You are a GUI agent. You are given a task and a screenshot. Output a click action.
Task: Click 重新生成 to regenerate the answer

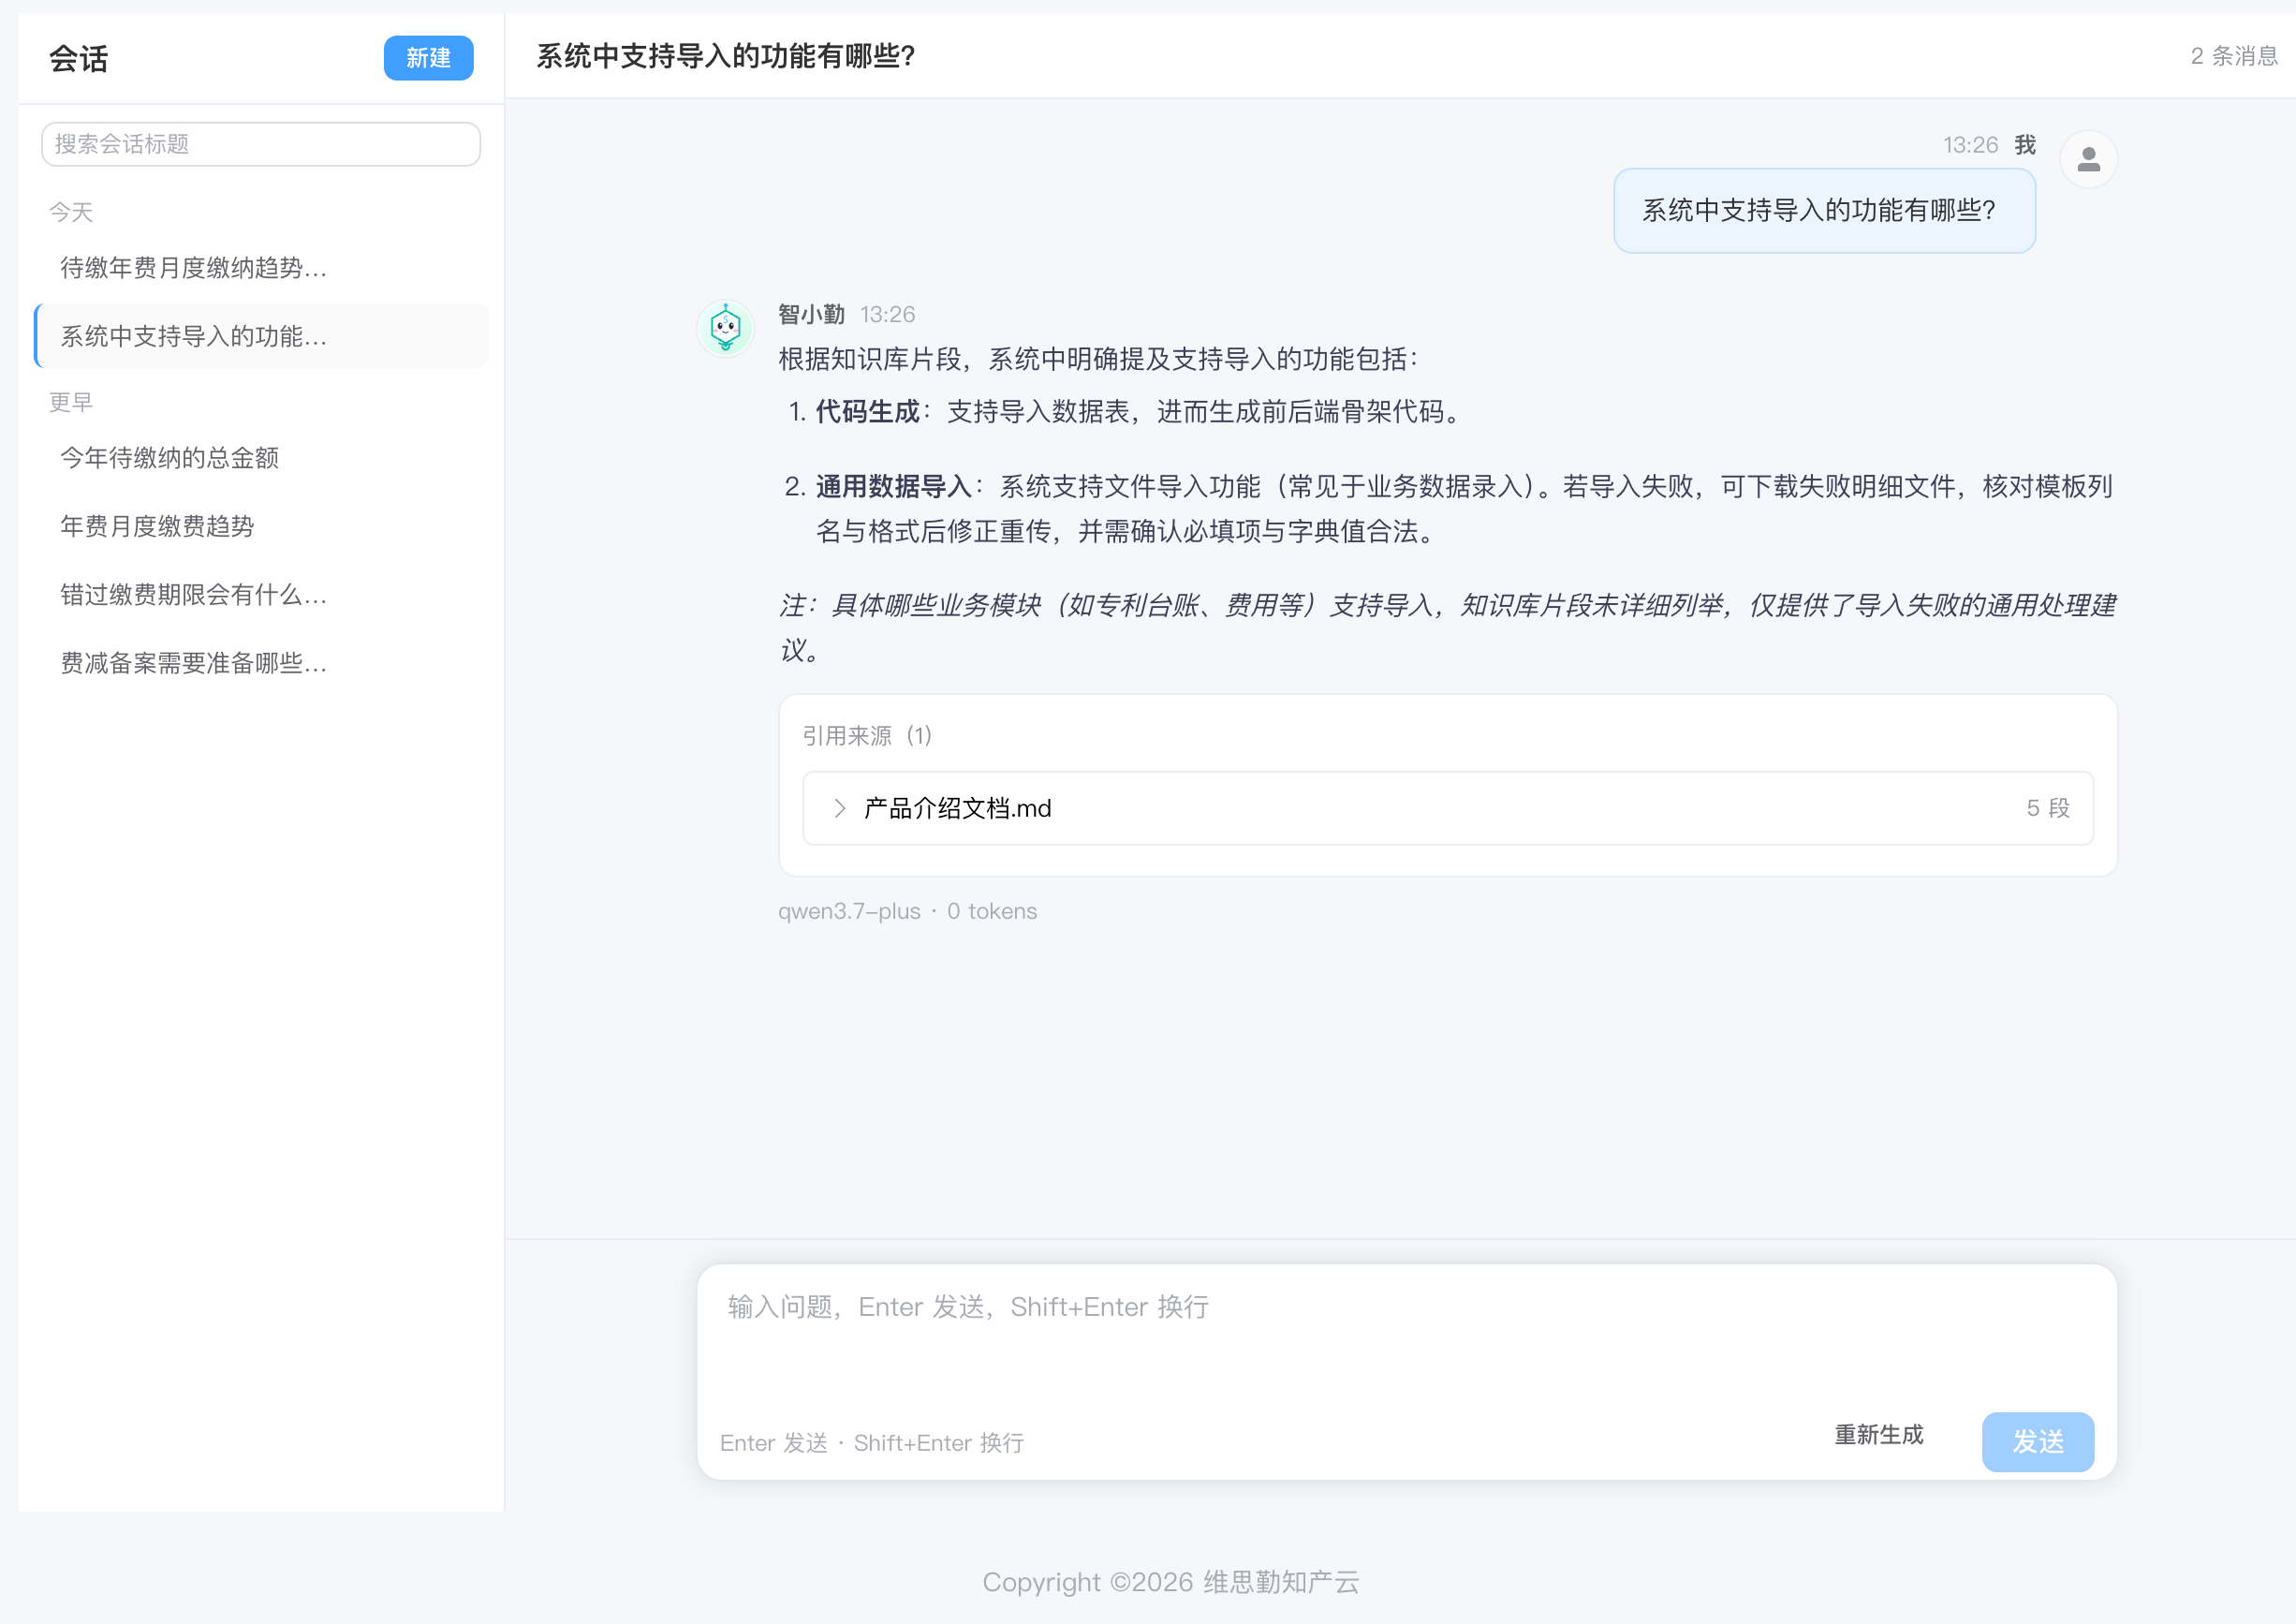(1878, 1435)
